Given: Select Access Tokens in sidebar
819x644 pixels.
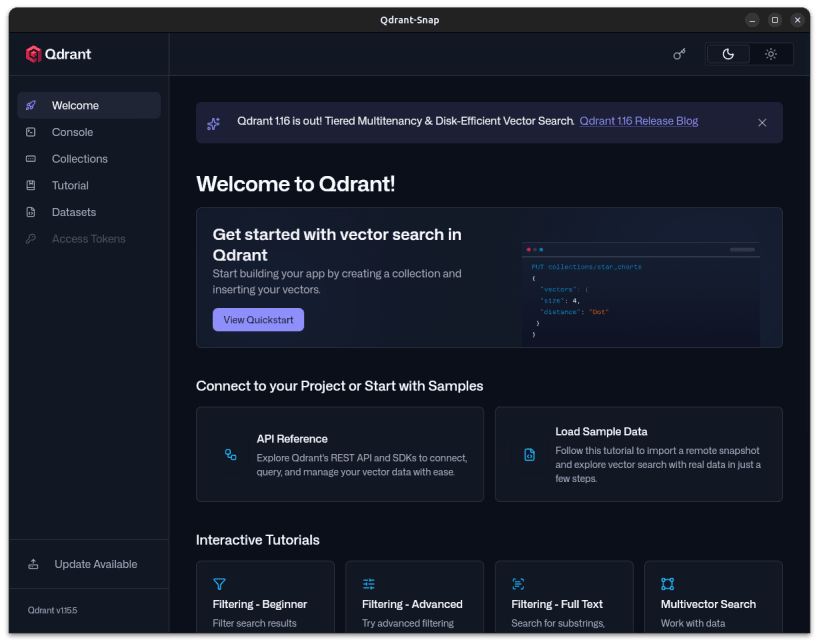Looking at the screenshot, I should pos(89,239).
